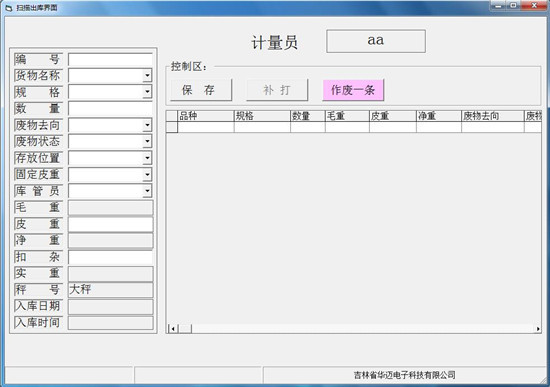This screenshot has height=387, width=550.
Task: Minimize the 扫描出库界面 window
Action: click(x=498, y=5)
